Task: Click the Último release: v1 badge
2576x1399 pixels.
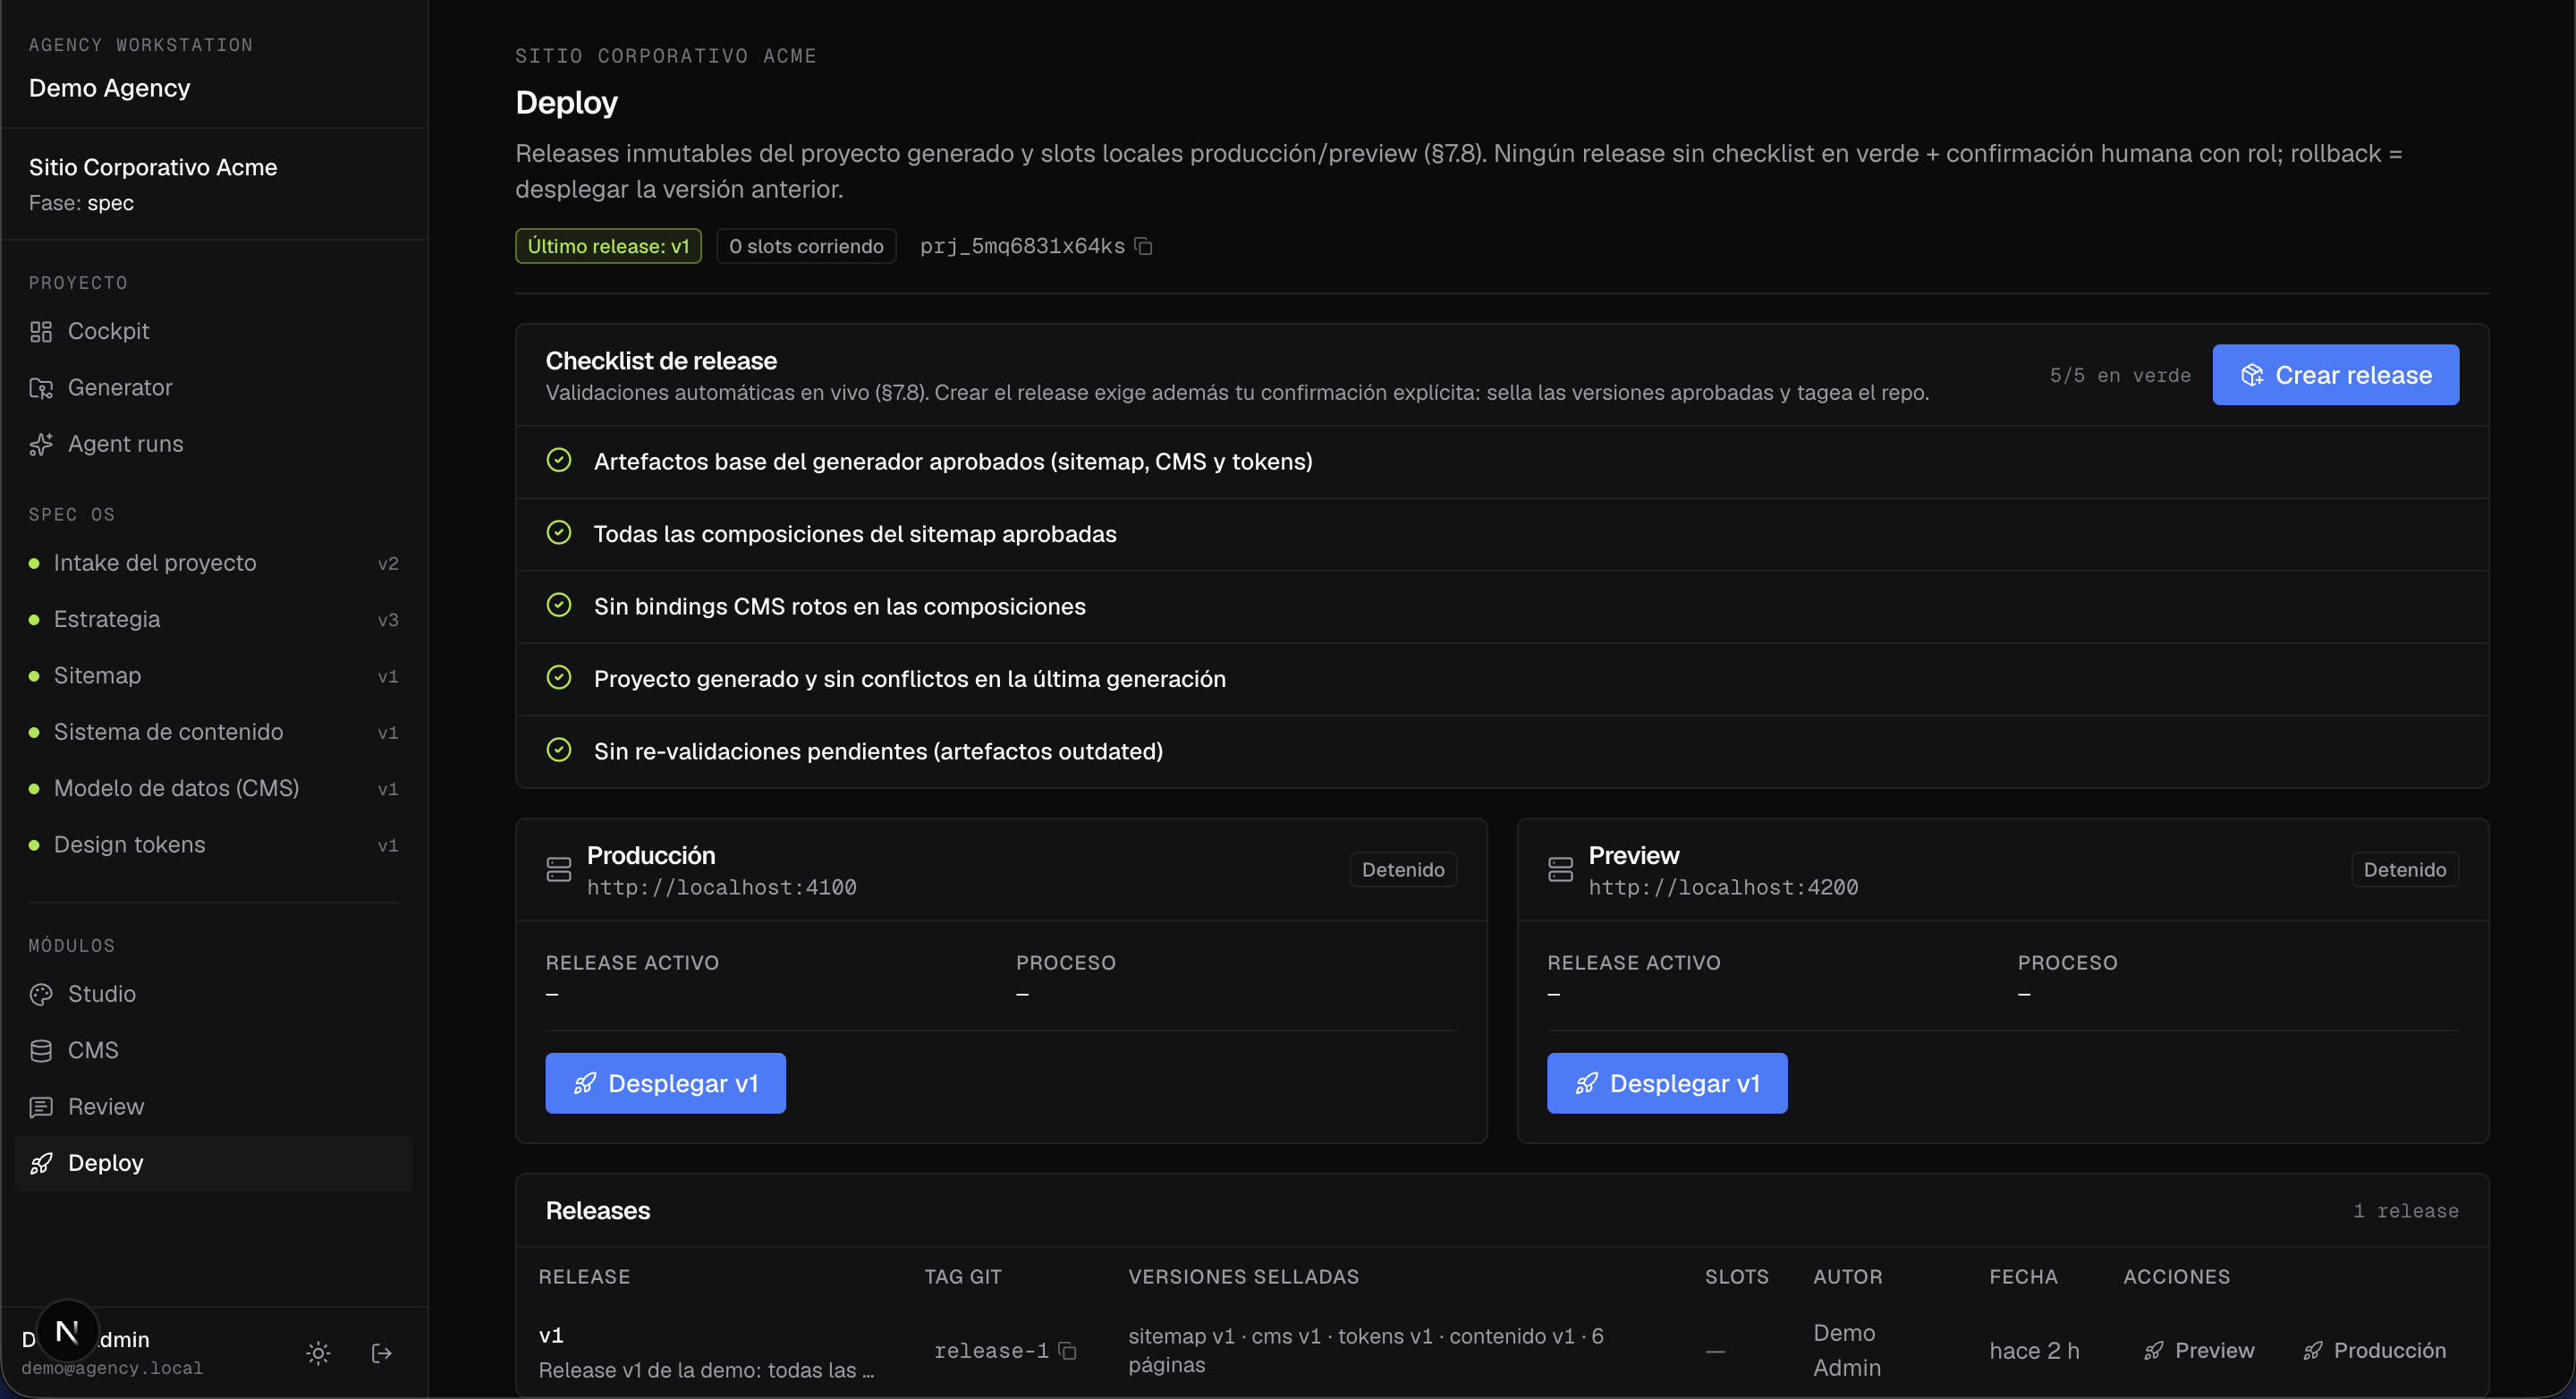Action: coord(608,246)
